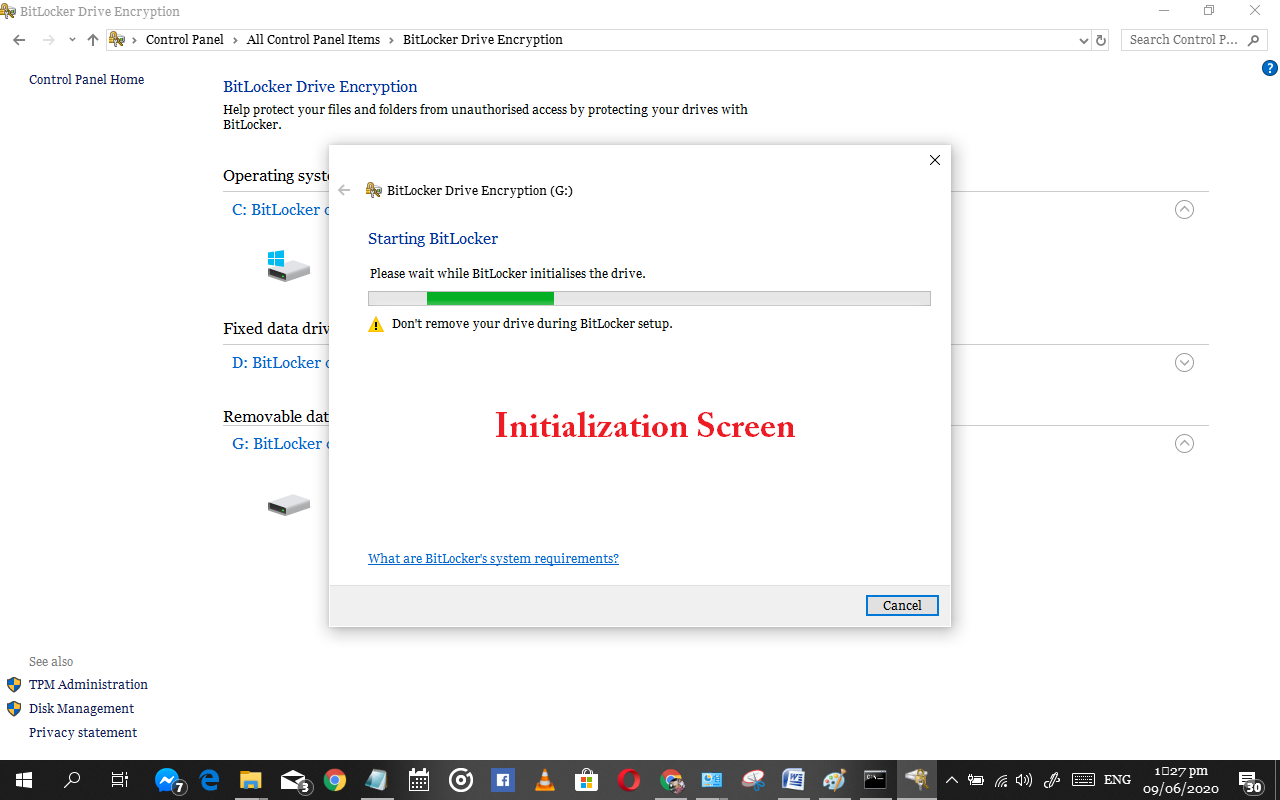The image size is (1280, 800).
Task: Launch Microsoft Word from the taskbar
Action: 793,780
